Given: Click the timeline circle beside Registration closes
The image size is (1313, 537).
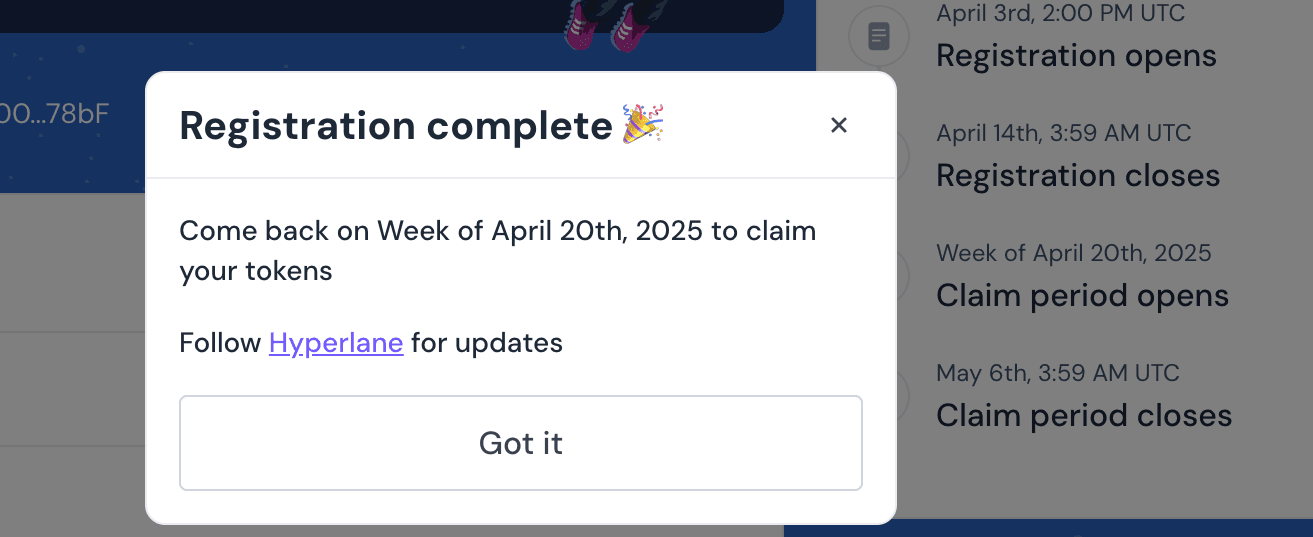Looking at the screenshot, I should tap(901, 156).
